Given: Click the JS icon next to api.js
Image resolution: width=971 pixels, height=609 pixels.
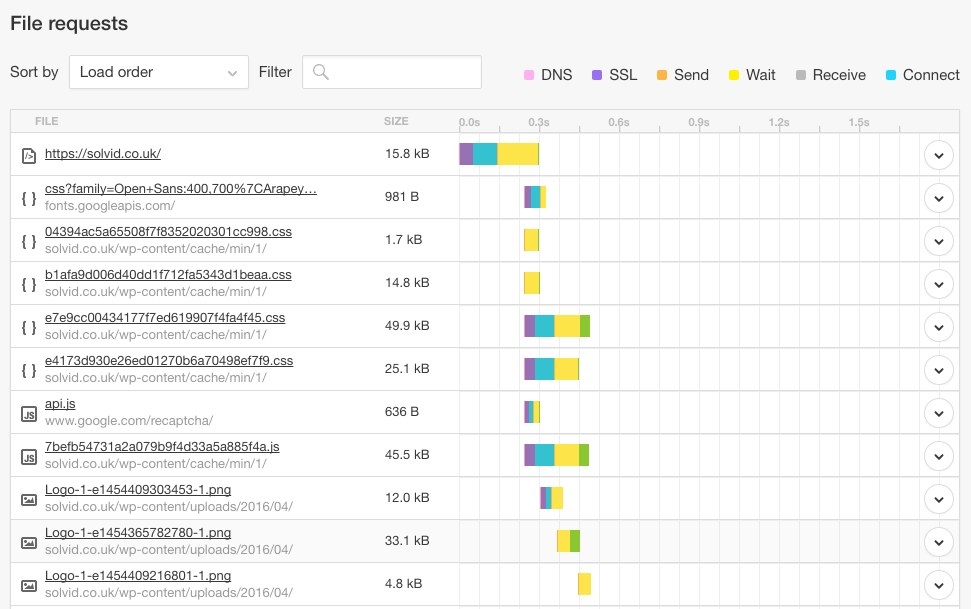Looking at the screenshot, I should coord(28,413).
